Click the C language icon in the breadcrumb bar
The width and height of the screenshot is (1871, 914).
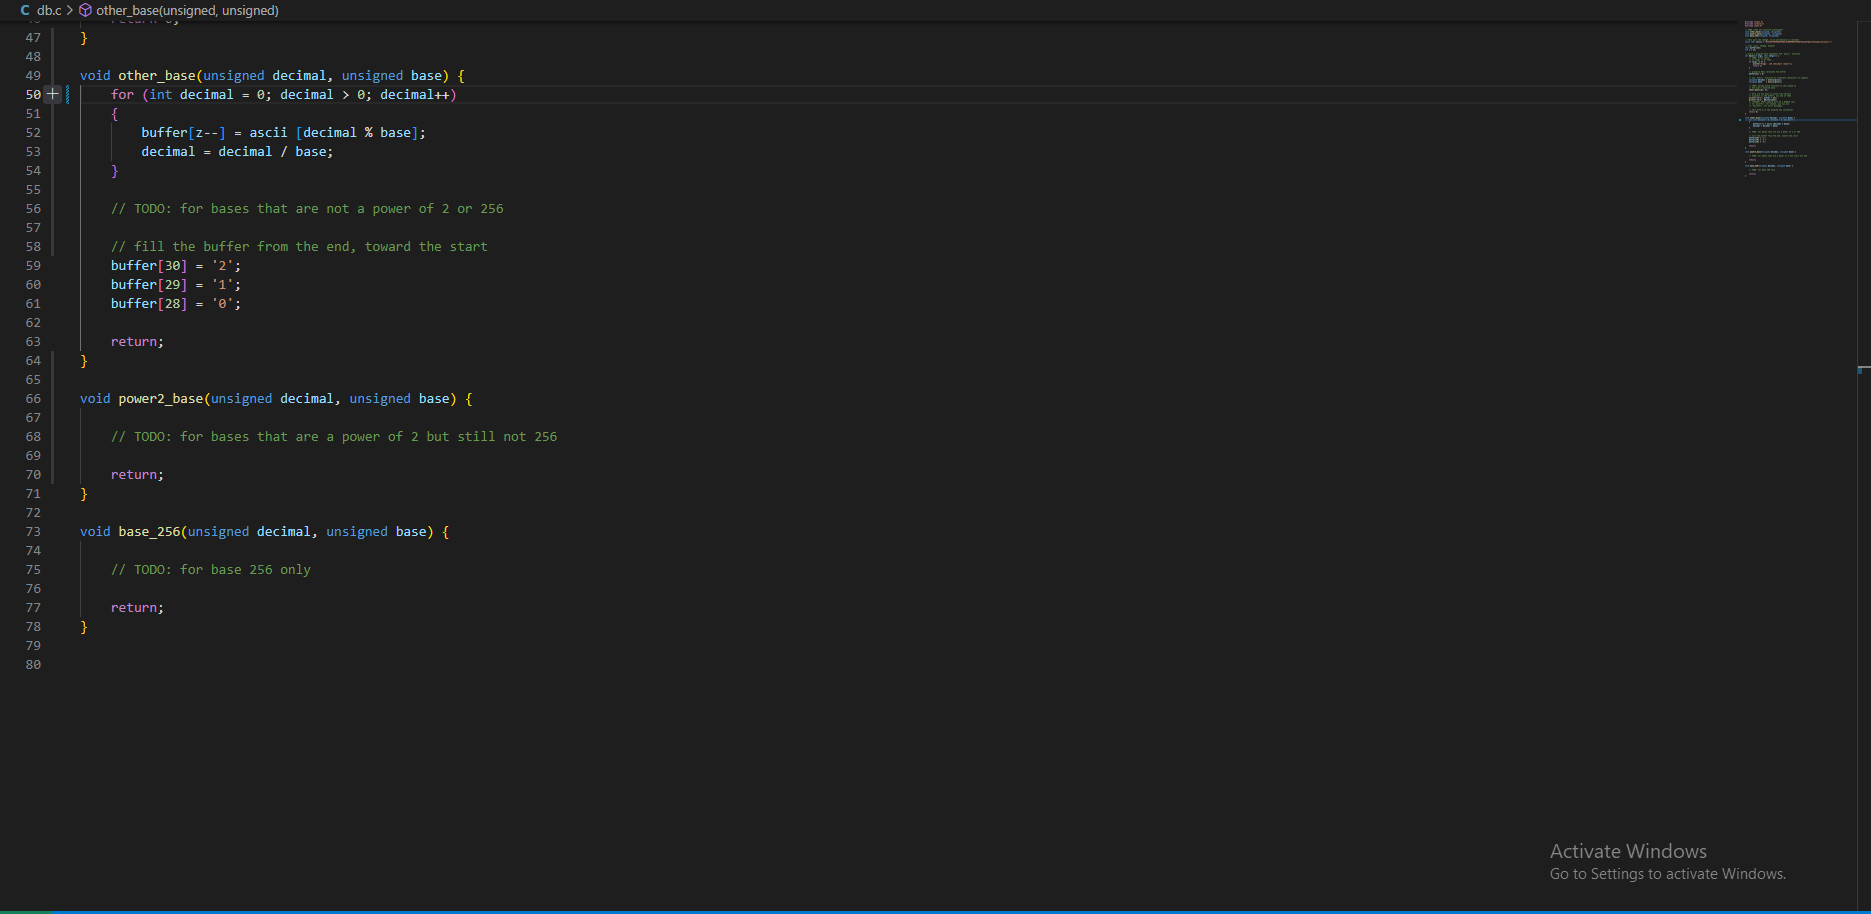pos(24,10)
